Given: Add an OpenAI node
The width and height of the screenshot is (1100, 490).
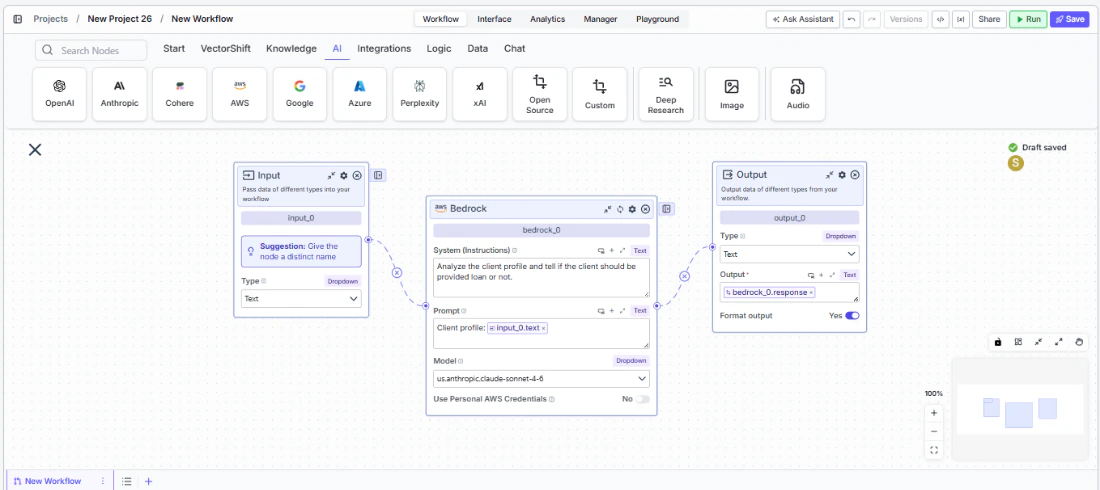Looking at the screenshot, I should 60,94.
